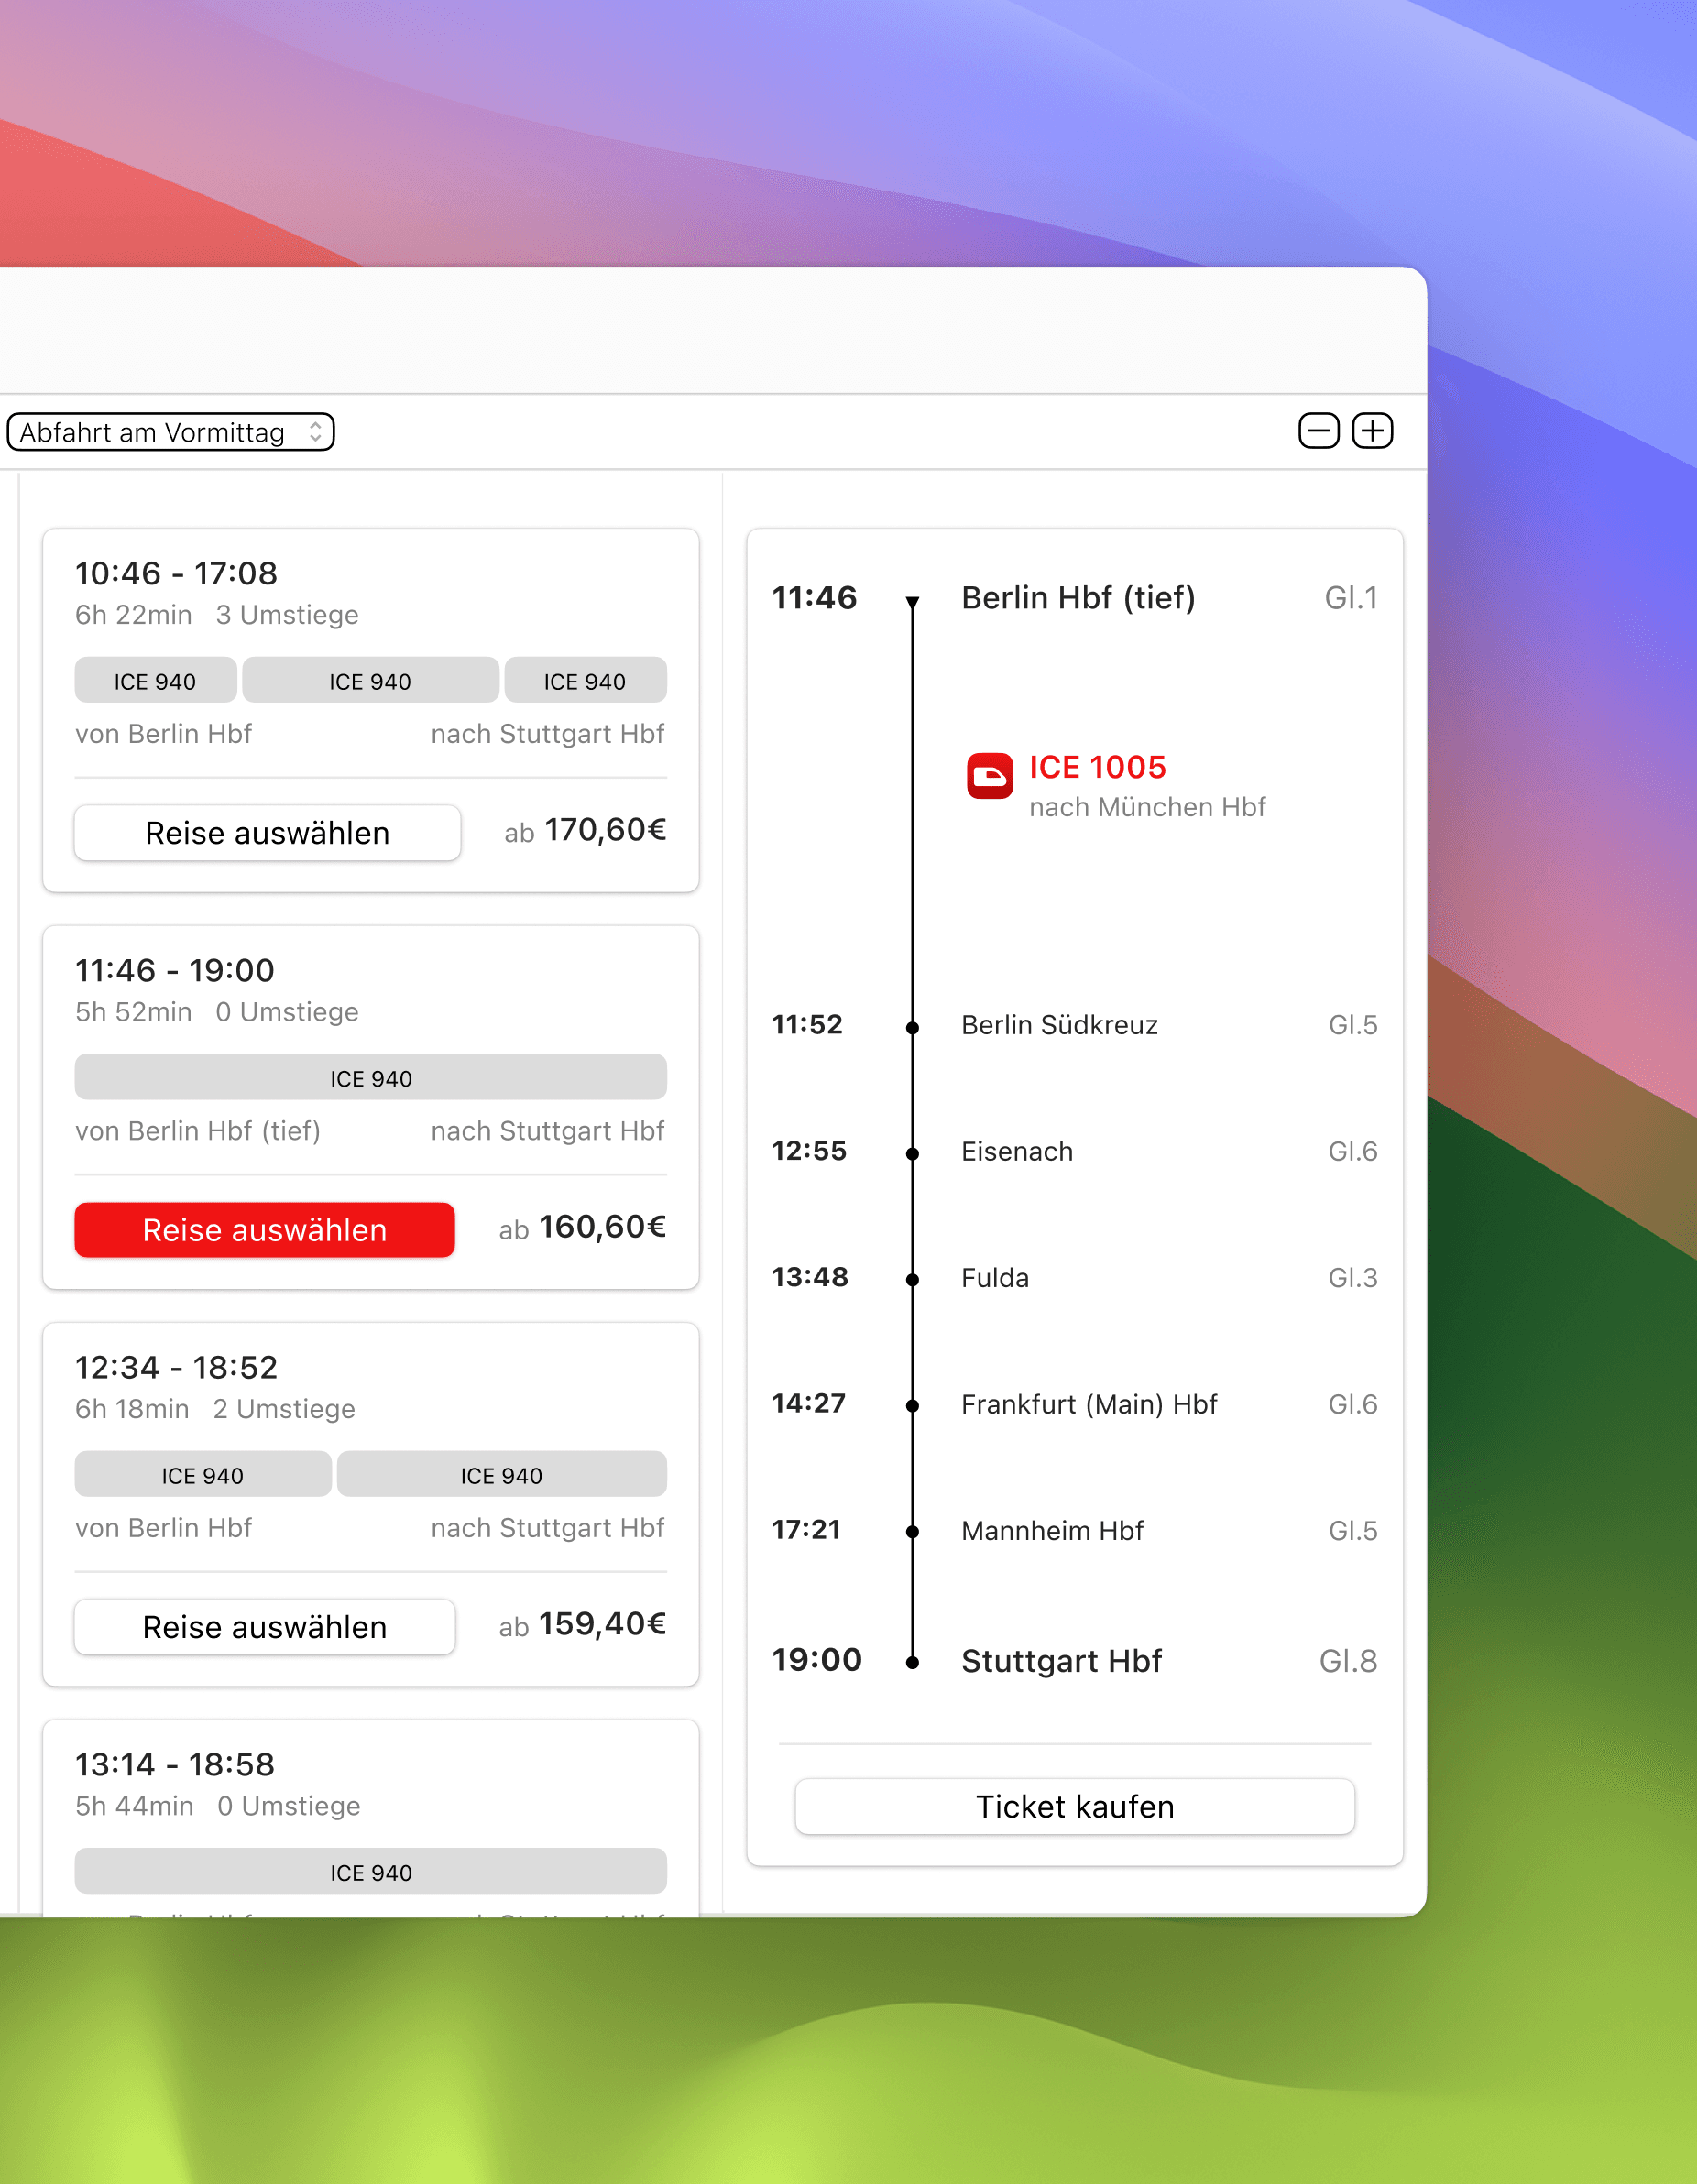
Task: Open the Abfahrt am Vormittag dropdown
Action: tap(170, 432)
